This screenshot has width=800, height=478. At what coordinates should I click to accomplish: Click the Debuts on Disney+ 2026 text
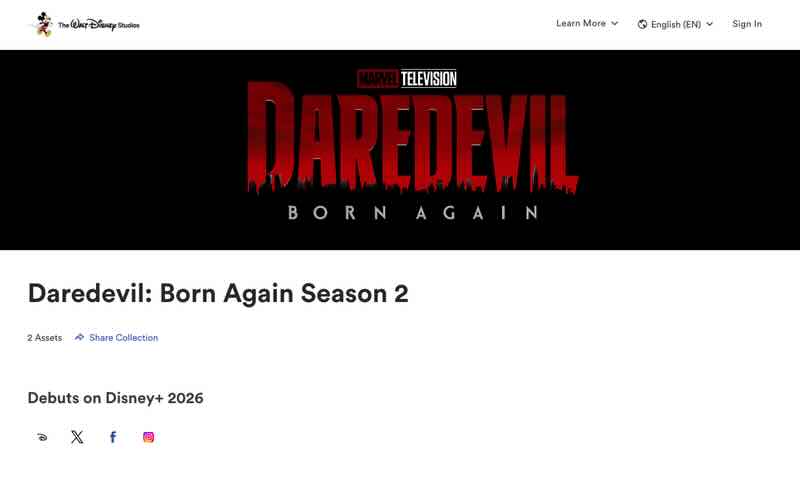pyautogui.click(x=115, y=398)
